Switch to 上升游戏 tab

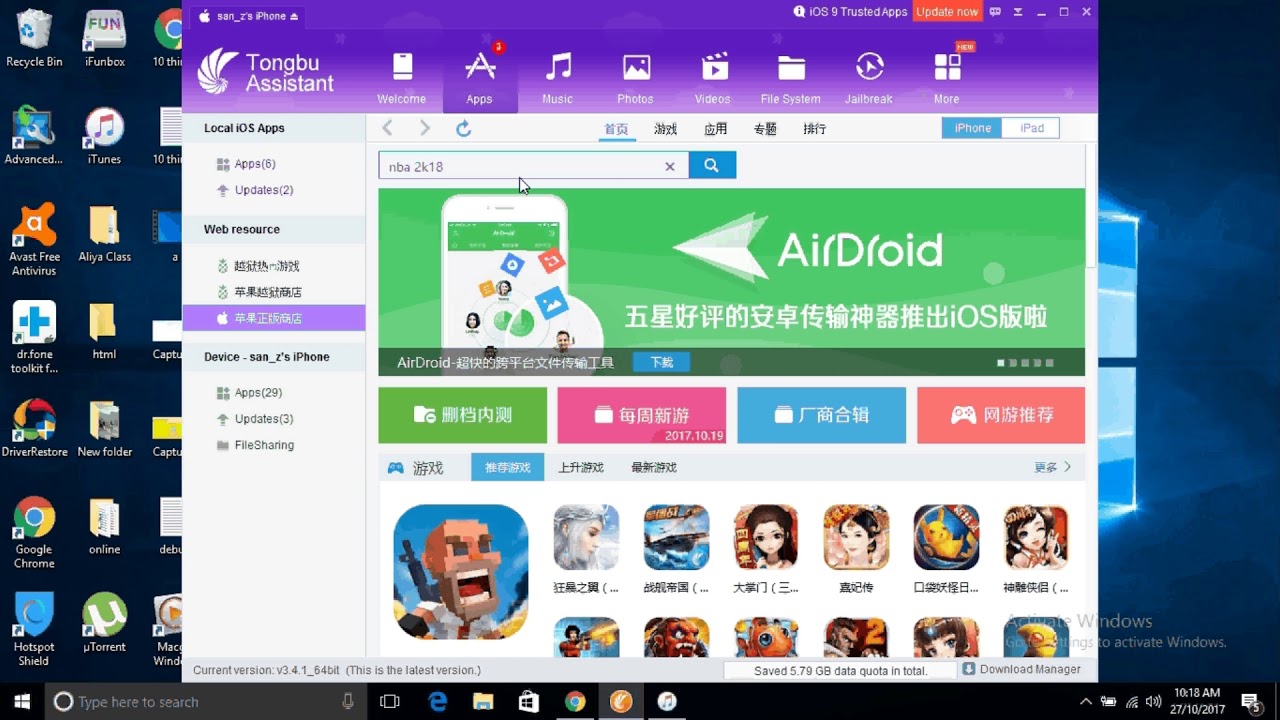coord(581,467)
